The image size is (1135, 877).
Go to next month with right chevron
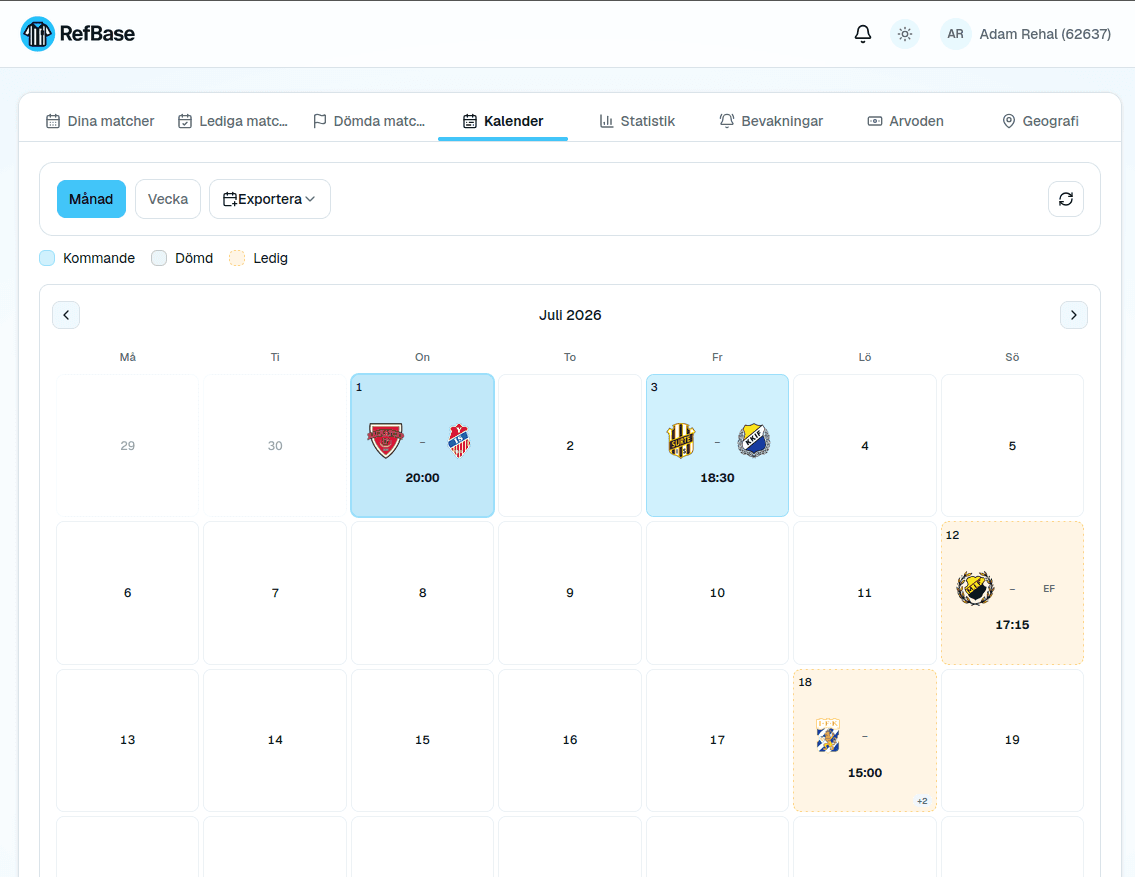pyautogui.click(x=1073, y=315)
